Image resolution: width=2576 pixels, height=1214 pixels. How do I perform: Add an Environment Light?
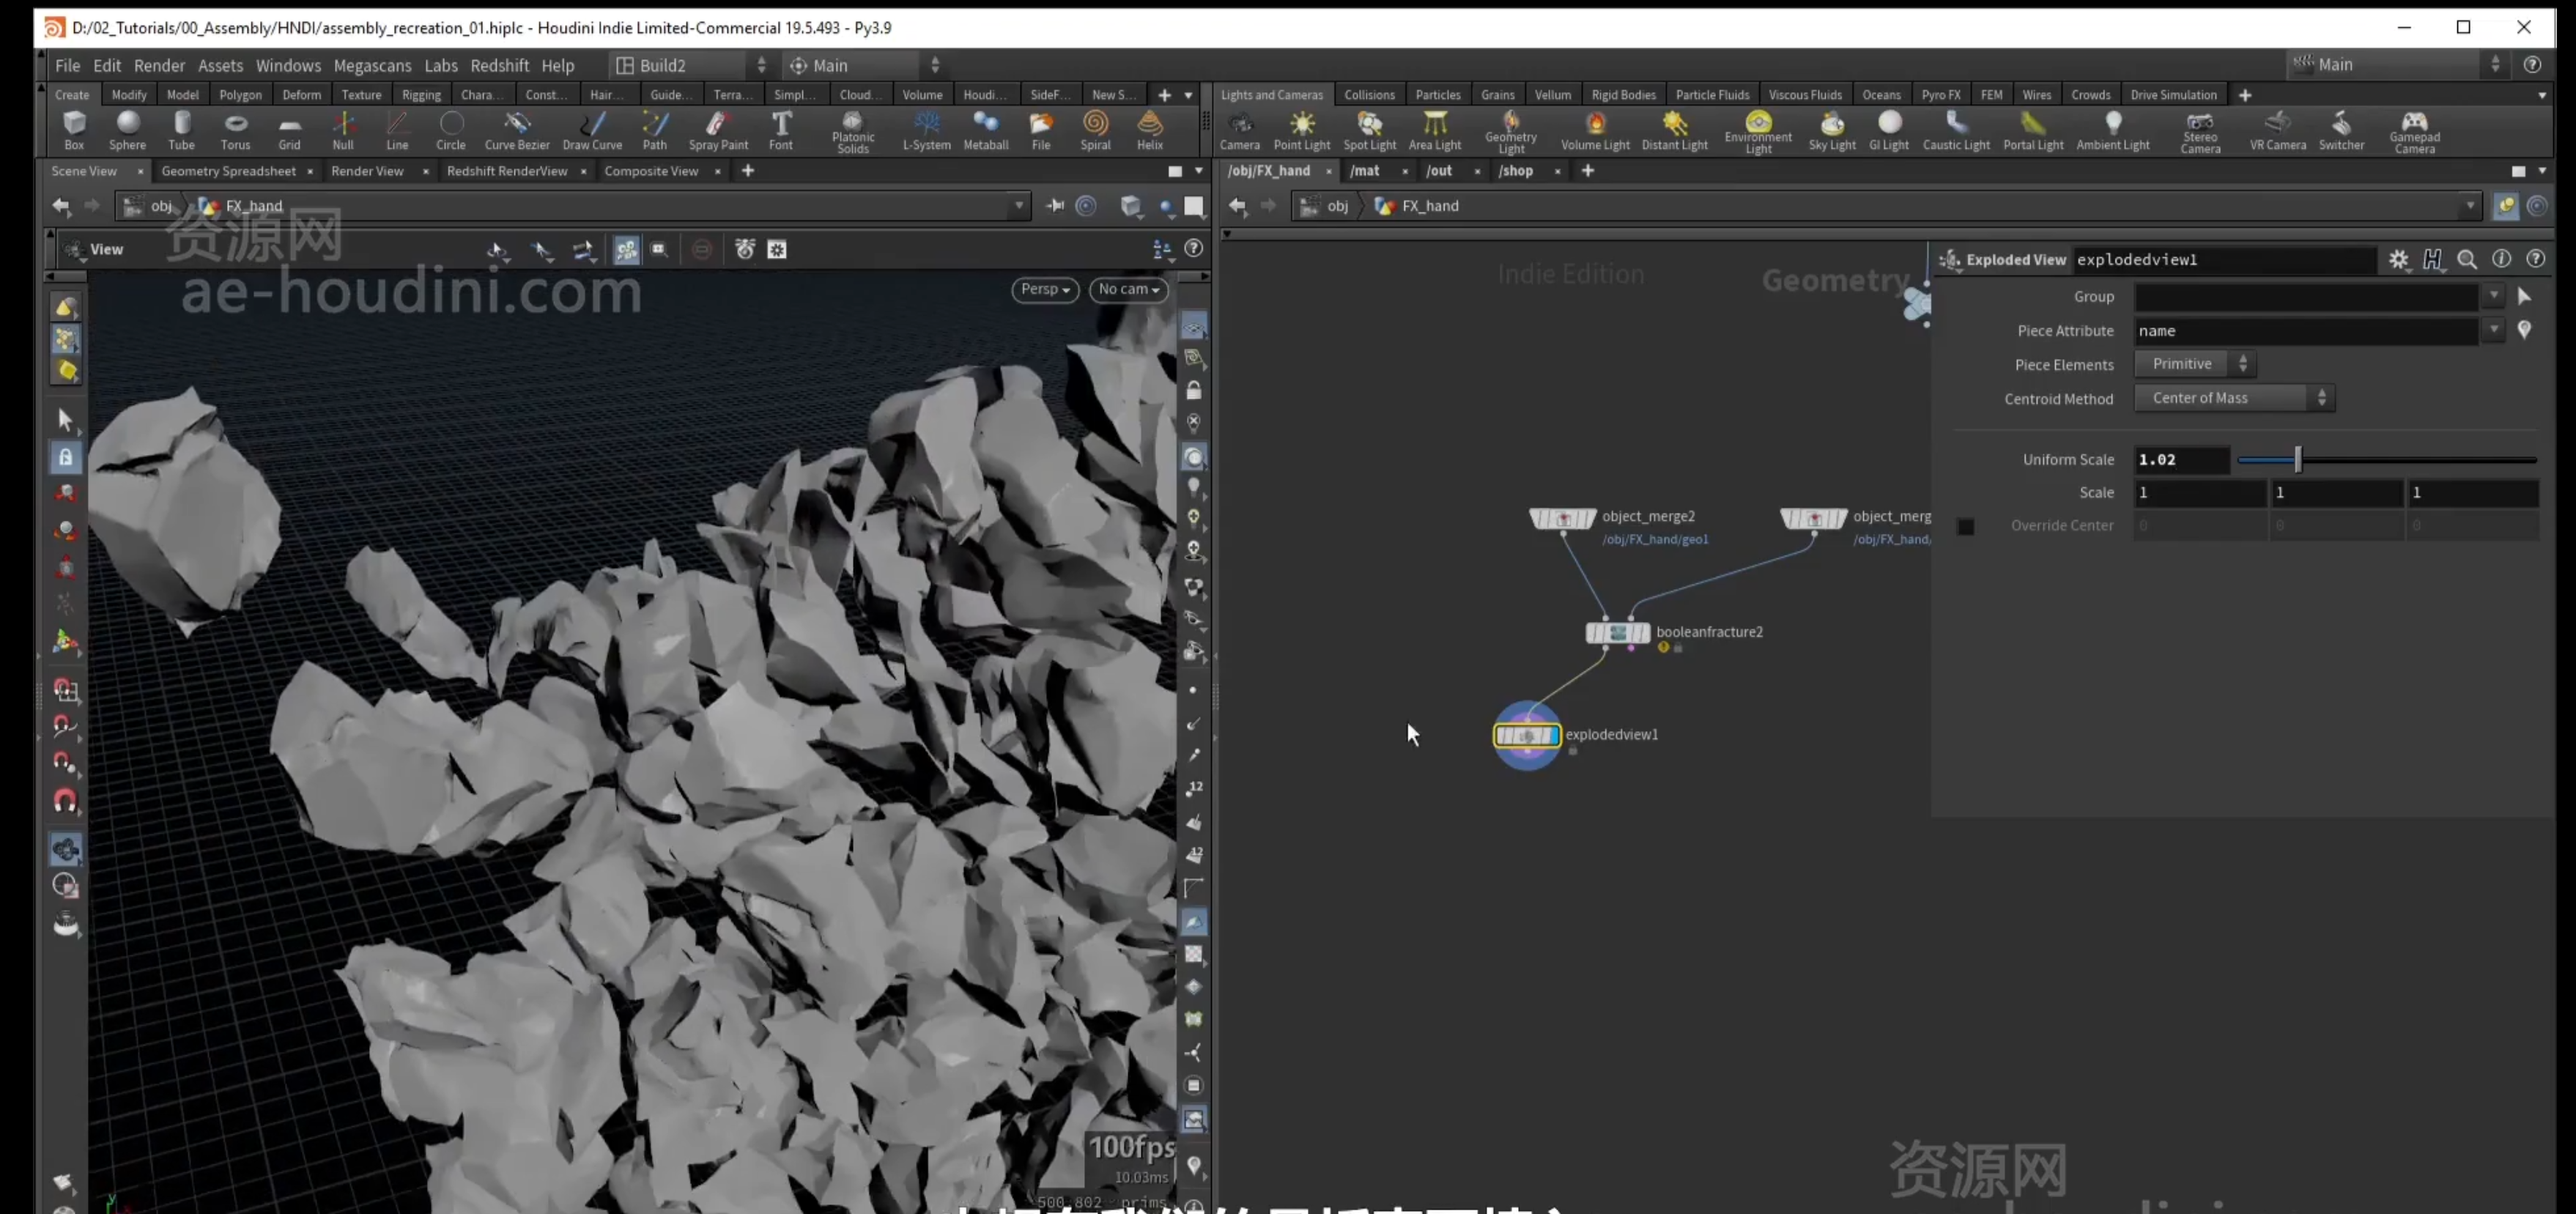(1758, 131)
